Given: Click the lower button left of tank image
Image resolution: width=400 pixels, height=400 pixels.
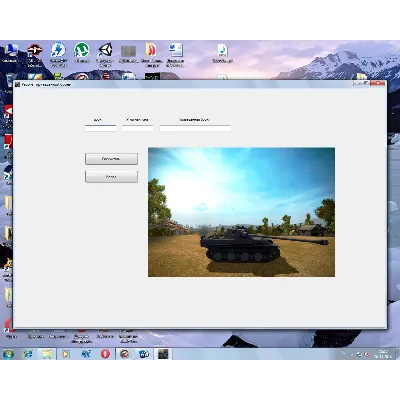Looking at the screenshot, I should 111,177.
